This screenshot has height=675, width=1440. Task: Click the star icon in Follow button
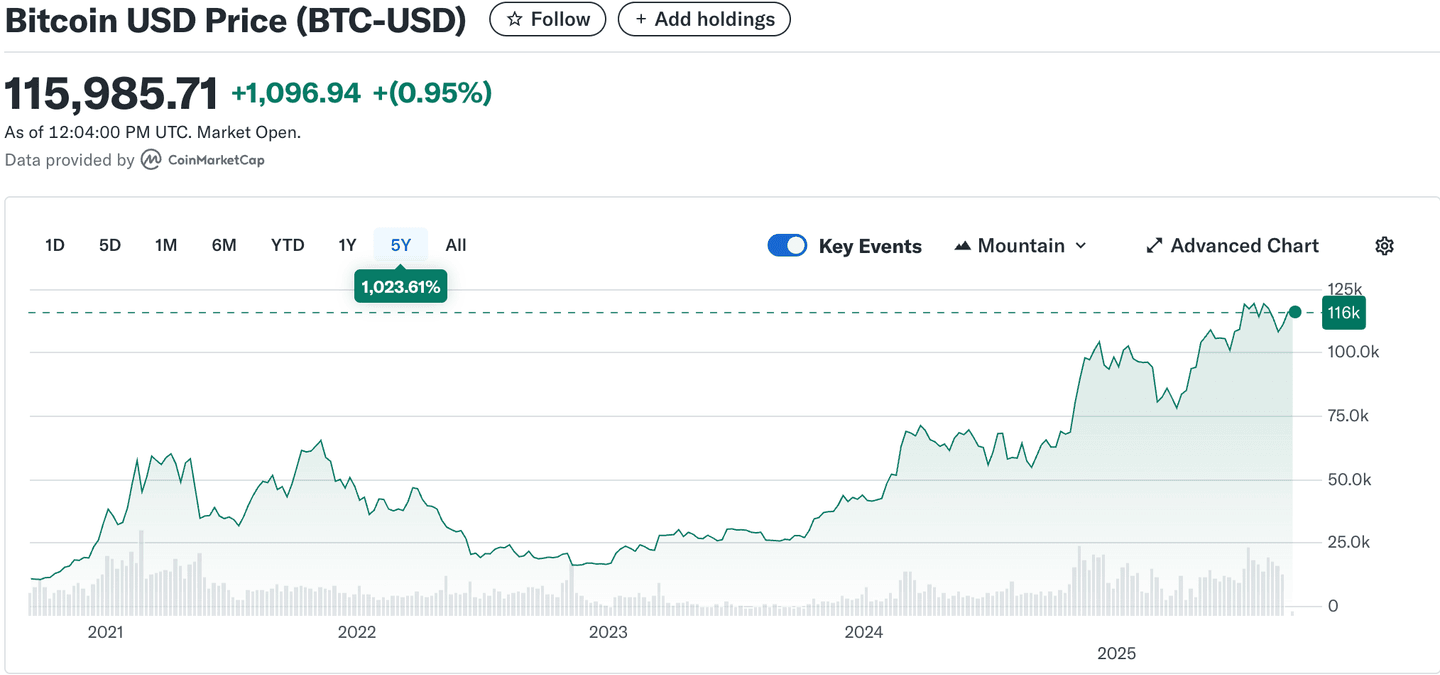tap(515, 19)
